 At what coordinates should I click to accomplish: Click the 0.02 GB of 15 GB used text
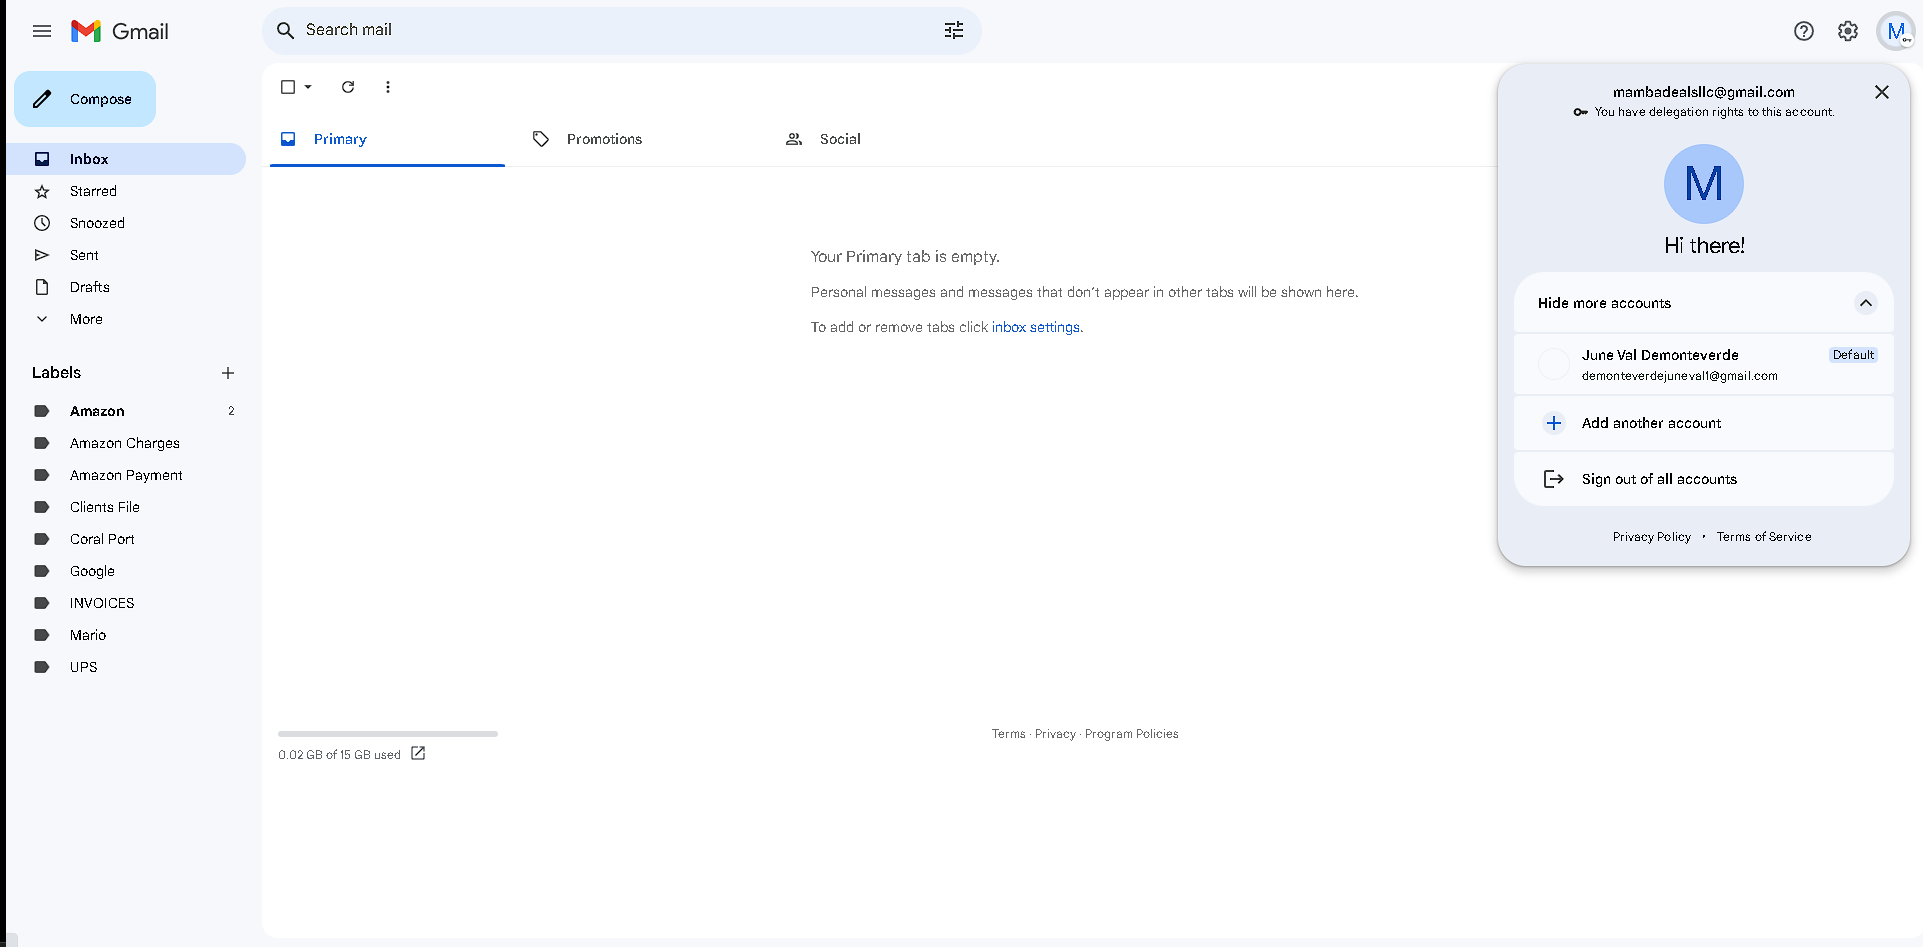(x=339, y=755)
